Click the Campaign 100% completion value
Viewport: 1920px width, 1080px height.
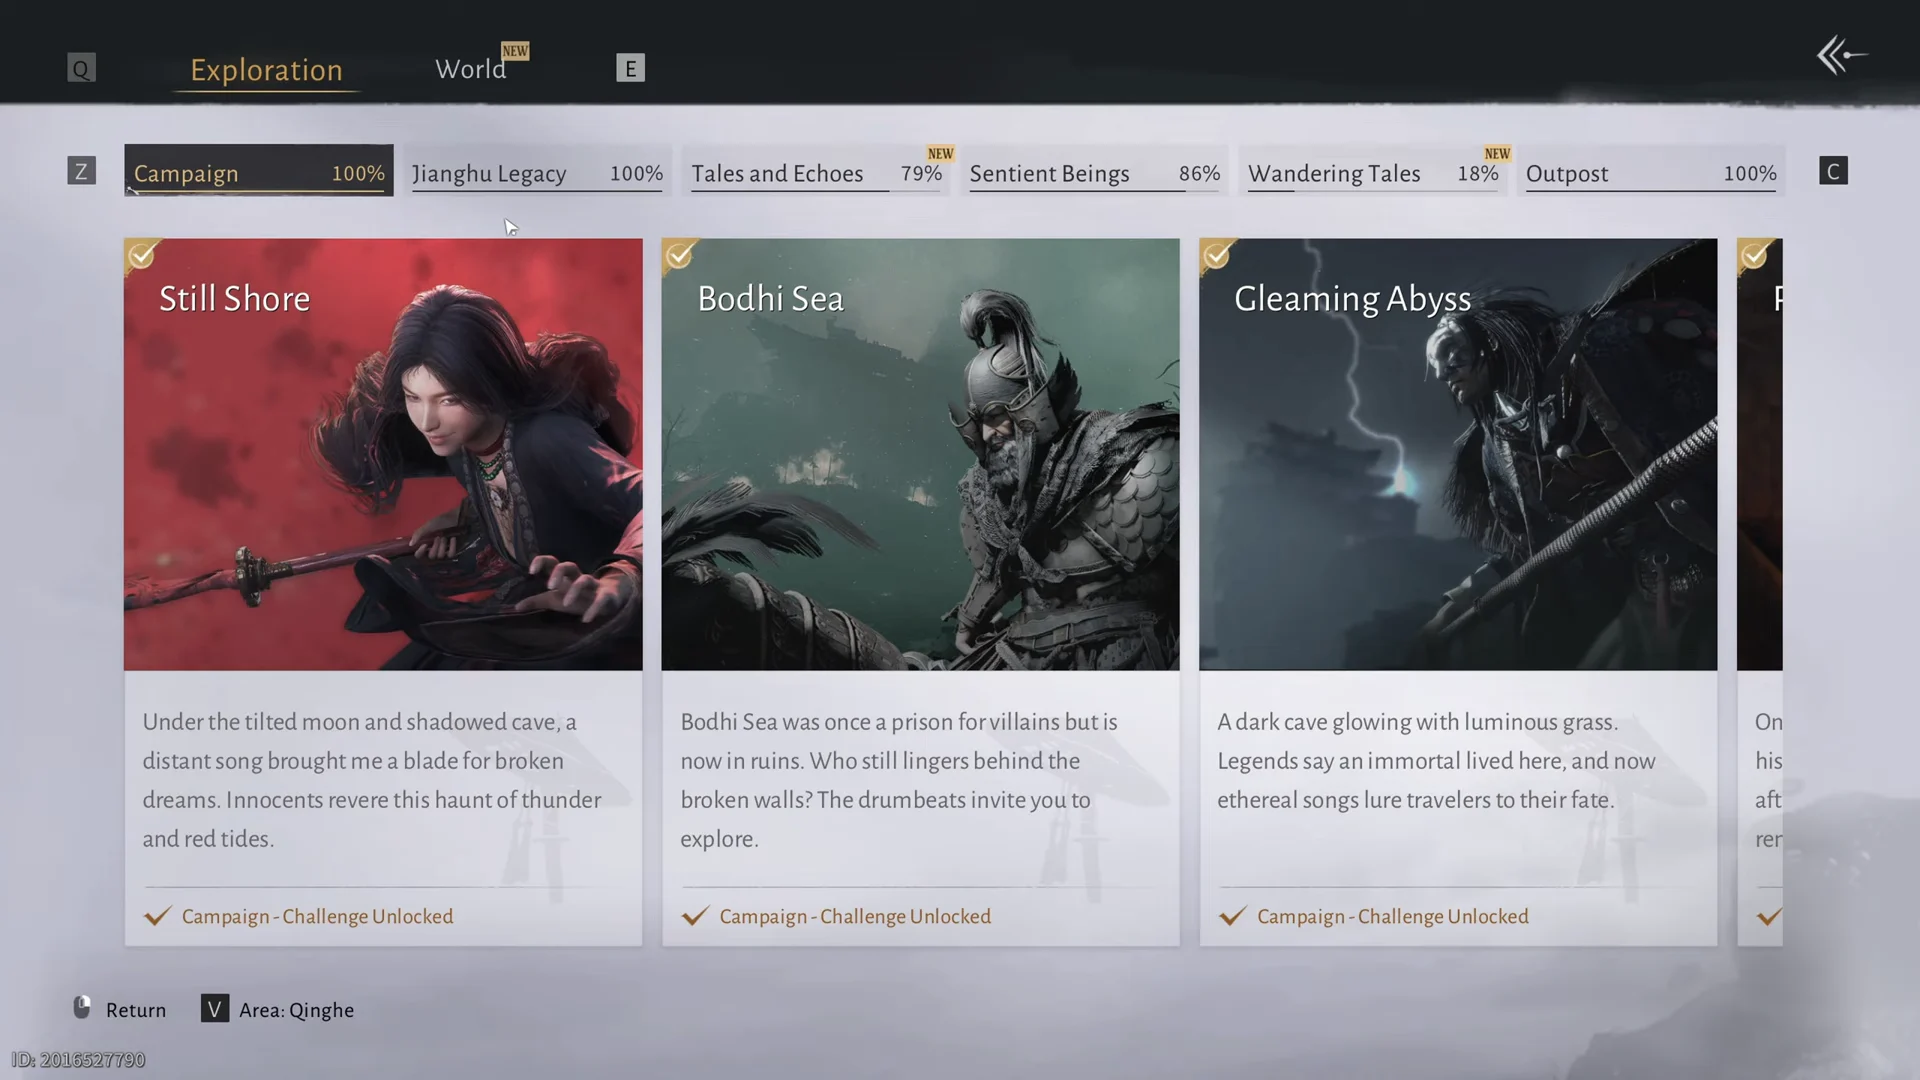pos(358,173)
